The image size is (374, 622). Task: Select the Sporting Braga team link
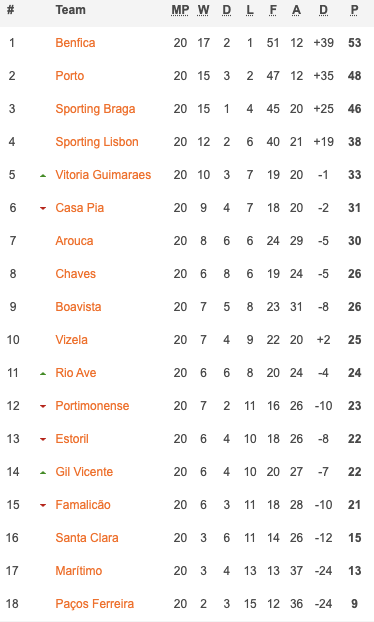(x=95, y=109)
